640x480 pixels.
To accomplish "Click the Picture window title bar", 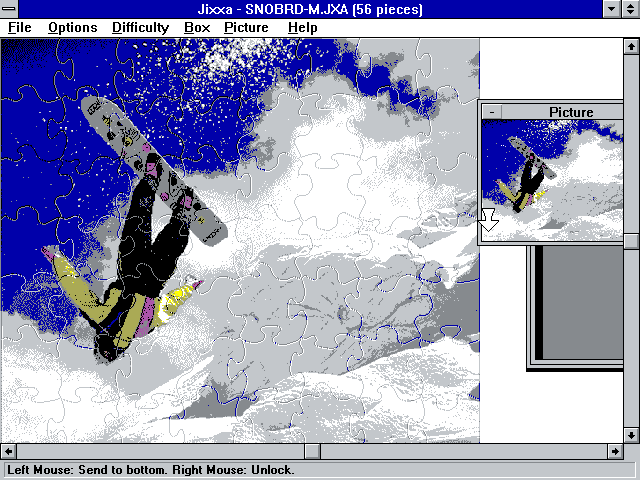I will point(570,112).
